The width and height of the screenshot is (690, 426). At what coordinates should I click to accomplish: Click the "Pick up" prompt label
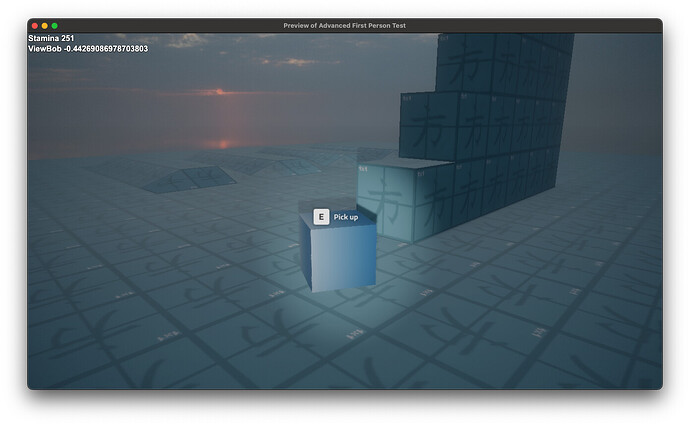click(x=345, y=217)
